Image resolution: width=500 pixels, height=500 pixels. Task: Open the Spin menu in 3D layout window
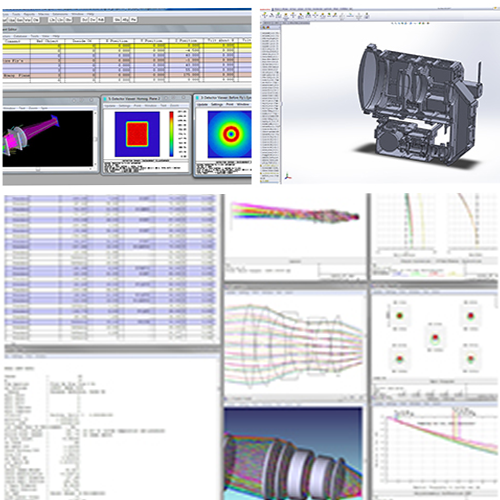(x=44, y=108)
